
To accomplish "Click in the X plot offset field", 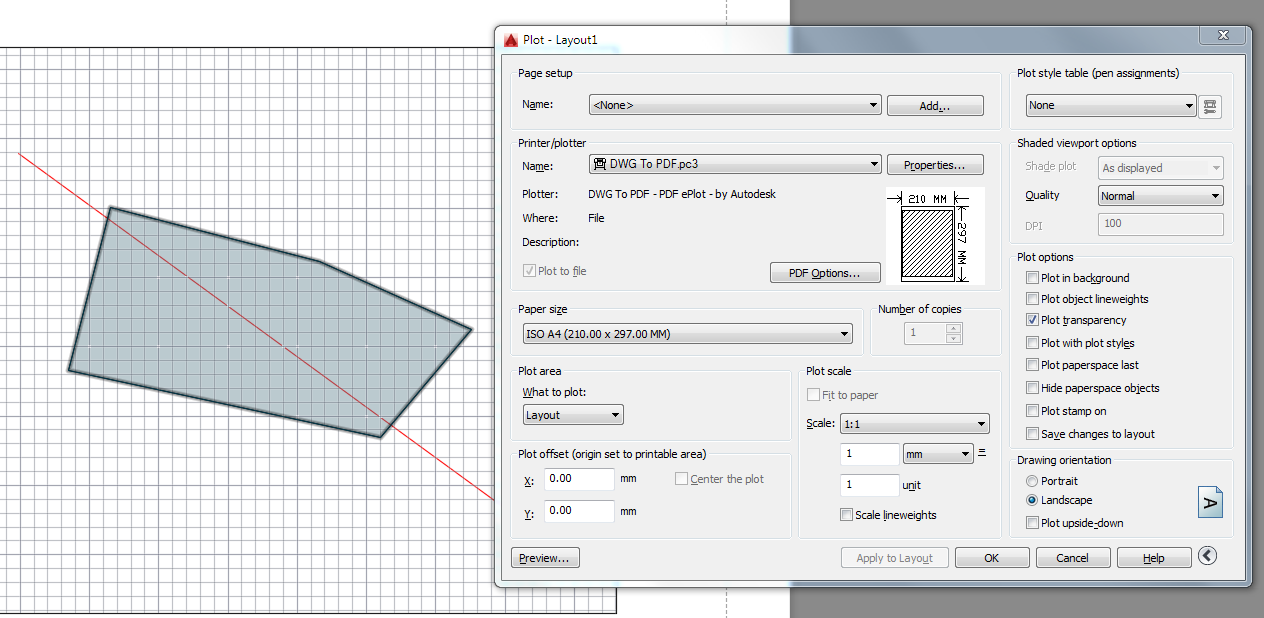I will [578, 479].
